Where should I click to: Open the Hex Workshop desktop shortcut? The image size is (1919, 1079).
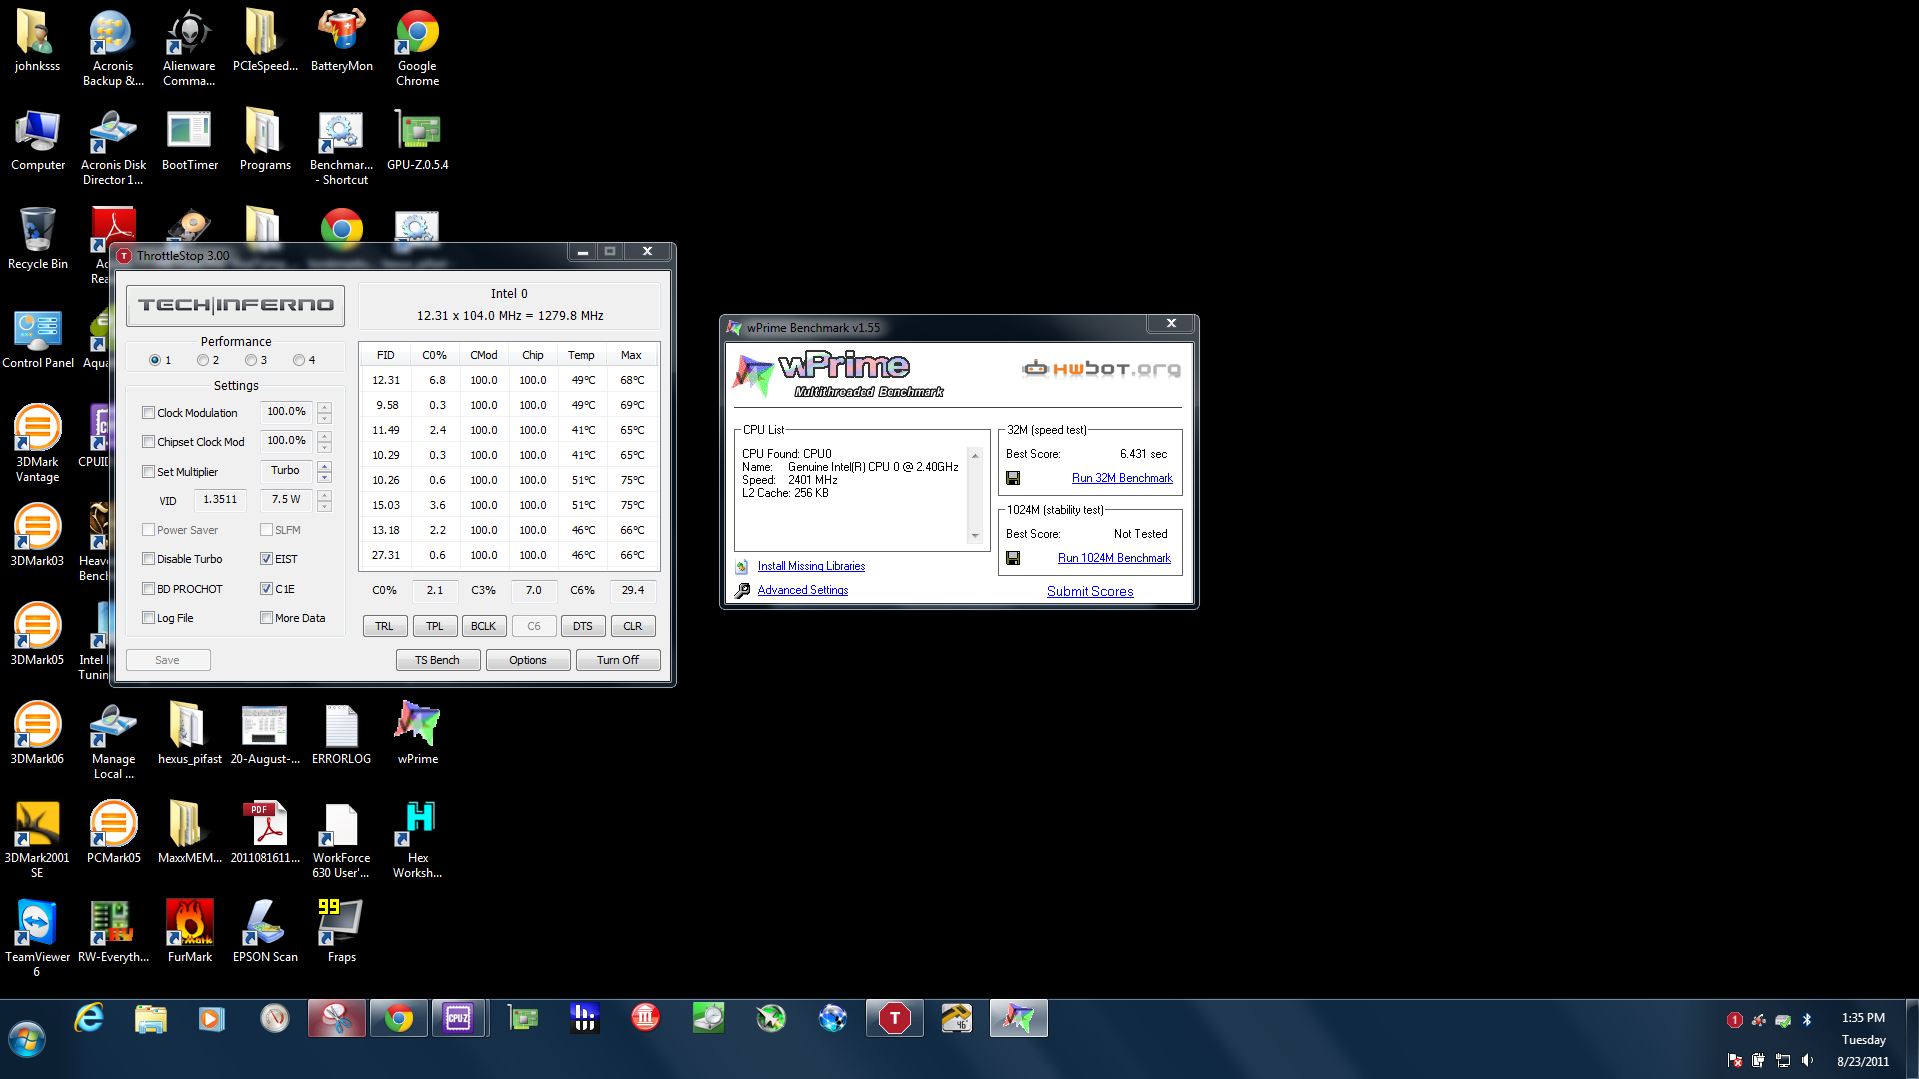point(418,841)
